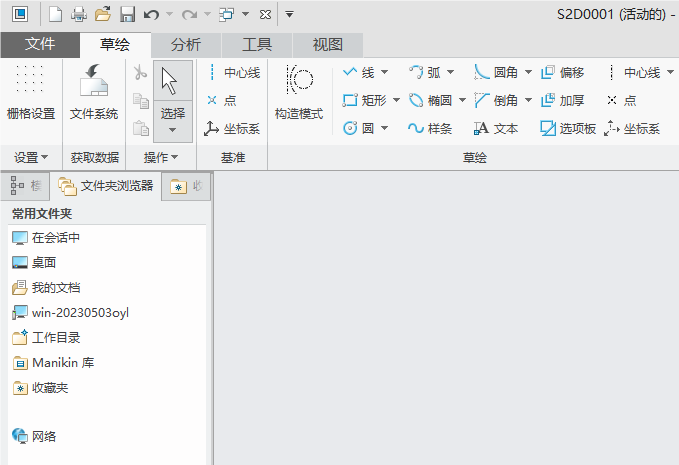The width and height of the screenshot is (679, 465).
Task: Switch to the 视图 ribbon tab
Action: pyautogui.click(x=328, y=45)
